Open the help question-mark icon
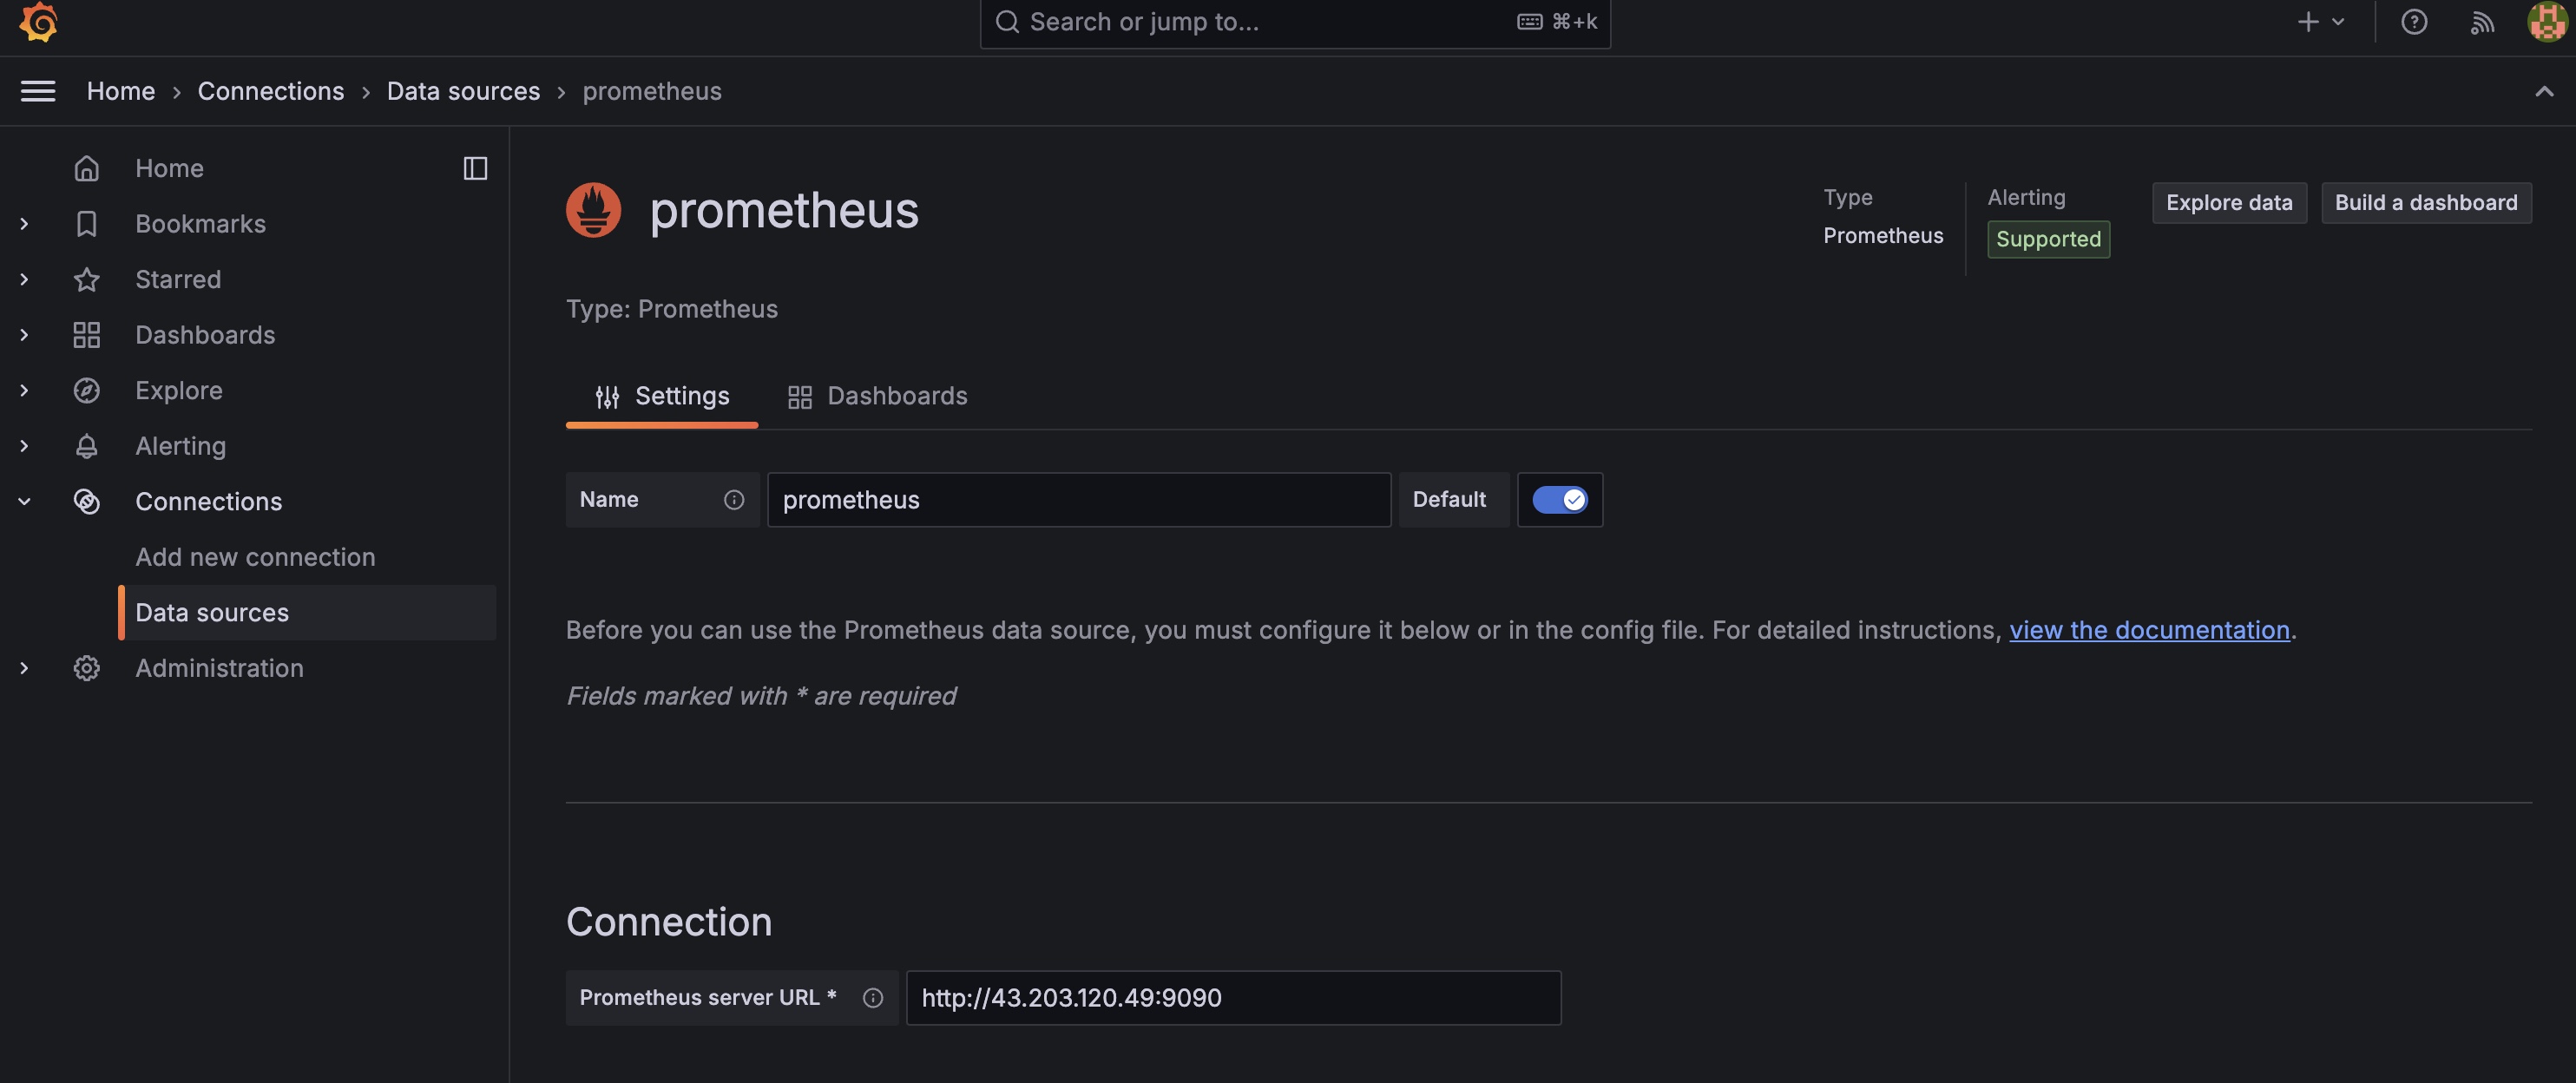This screenshot has height=1083, width=2576. click(2414, 22)
